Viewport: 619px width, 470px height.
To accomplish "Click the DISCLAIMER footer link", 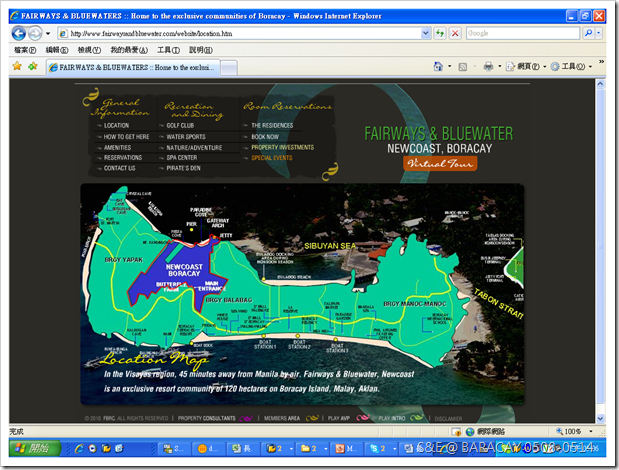I will point(448,419).
